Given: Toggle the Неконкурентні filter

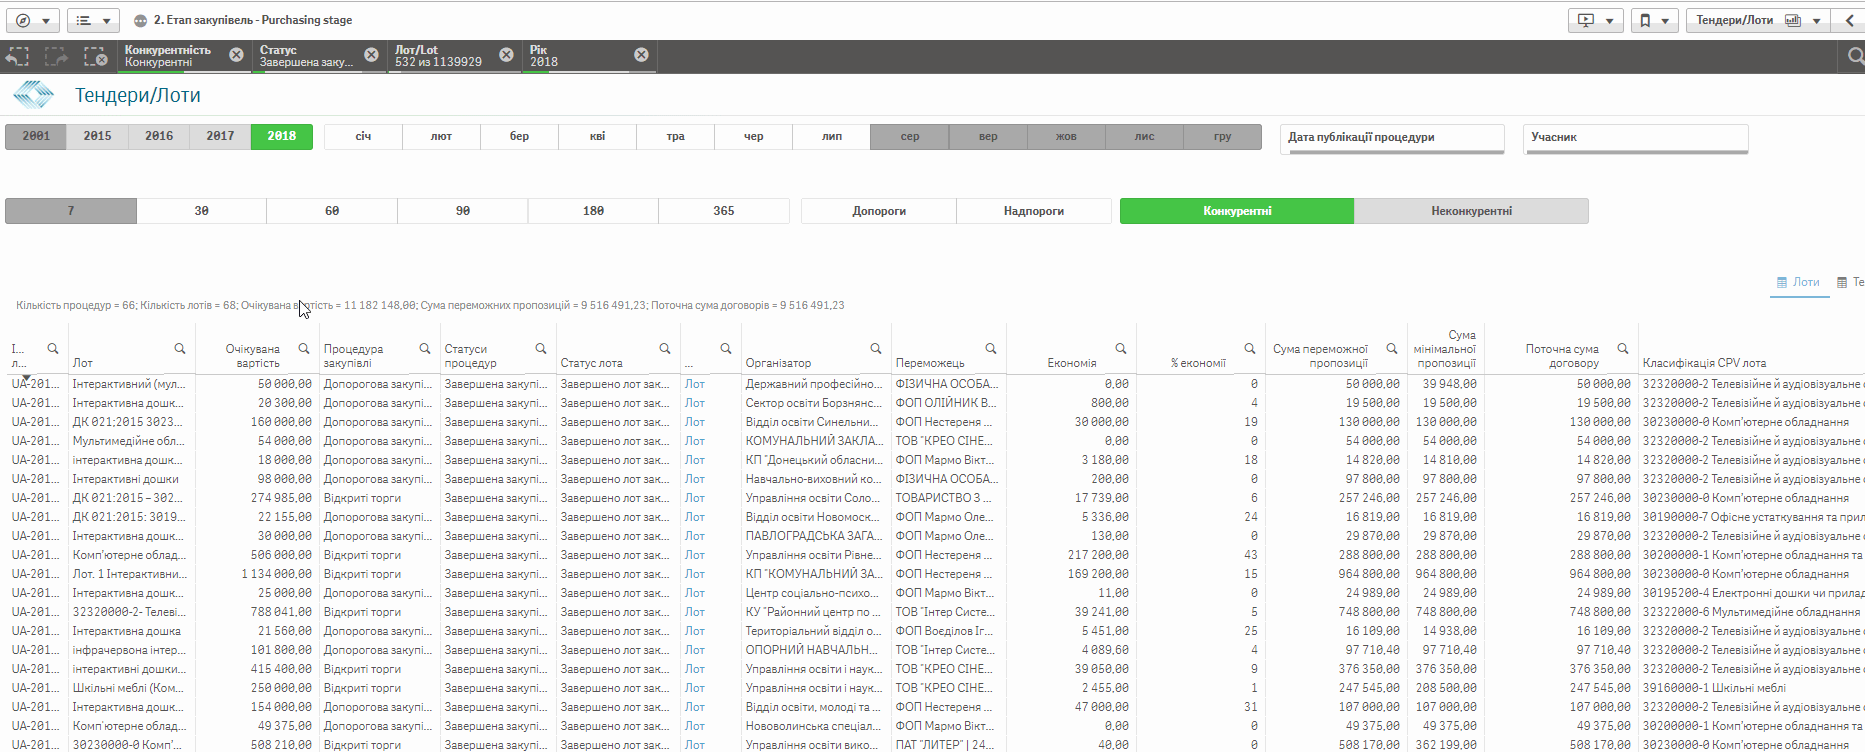Looking at the screenshot, I should coord(1471,211).
